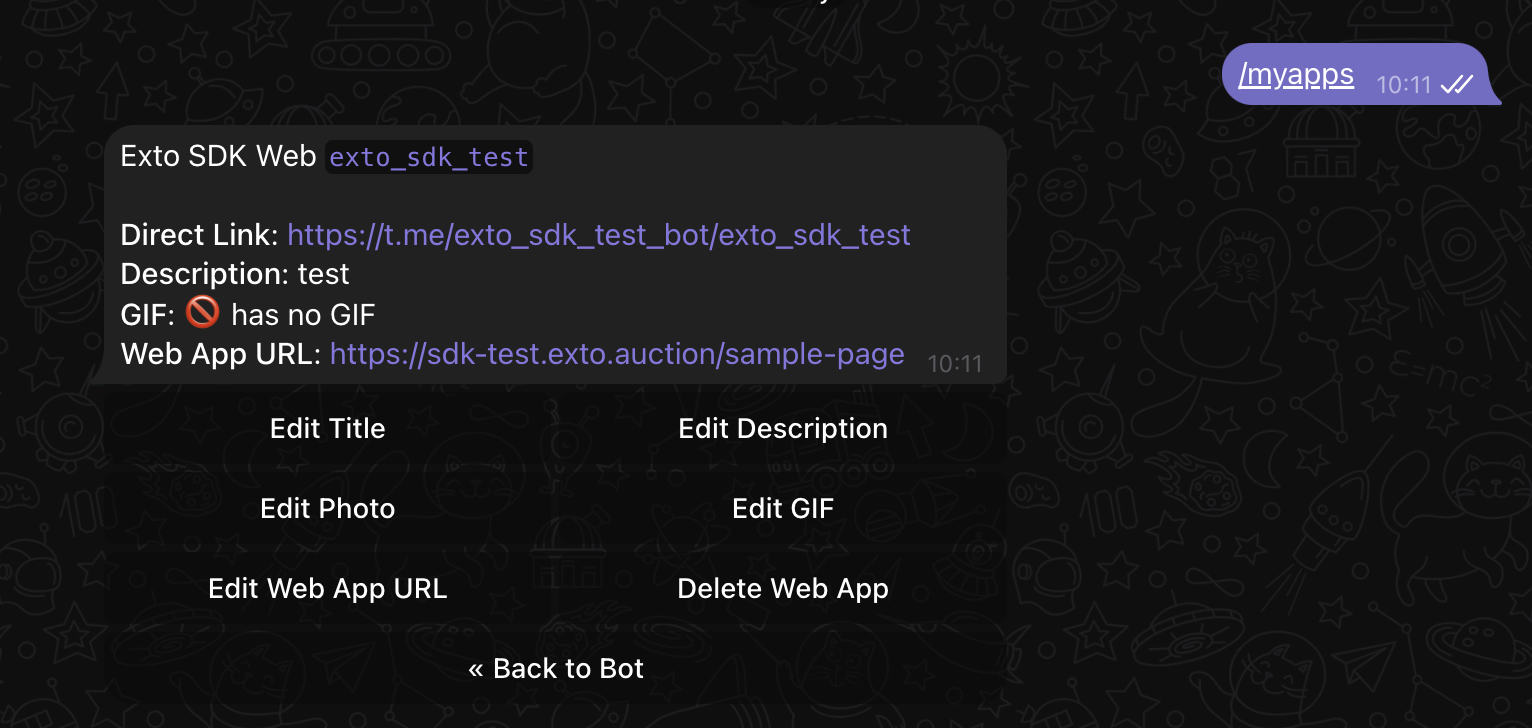
Task: Hit the Delete Web App button
Action: click(x=783, y=589)
